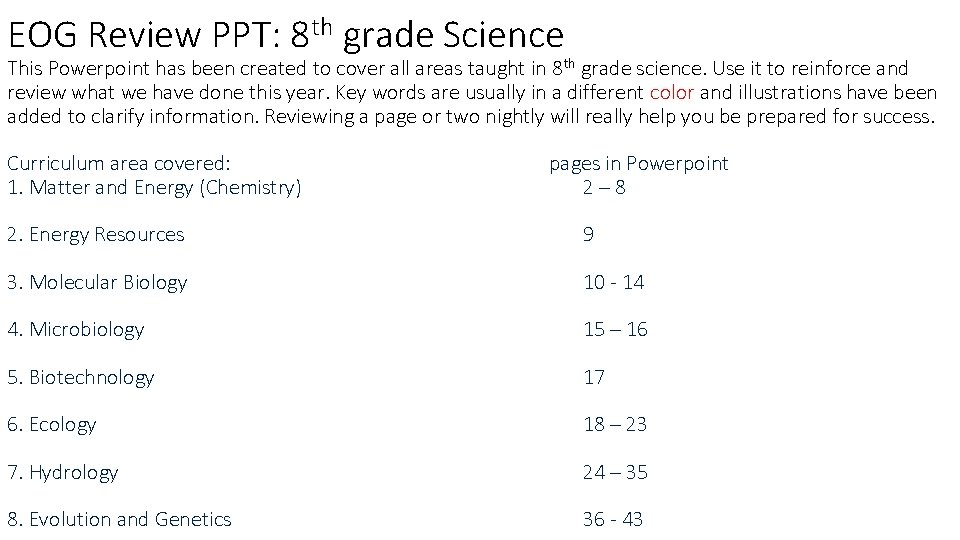Image resolution: width=960 pixels, height=540 pixels.
Task: Select the 'Evolution and Genetics' entry
Action: [119, 519]
